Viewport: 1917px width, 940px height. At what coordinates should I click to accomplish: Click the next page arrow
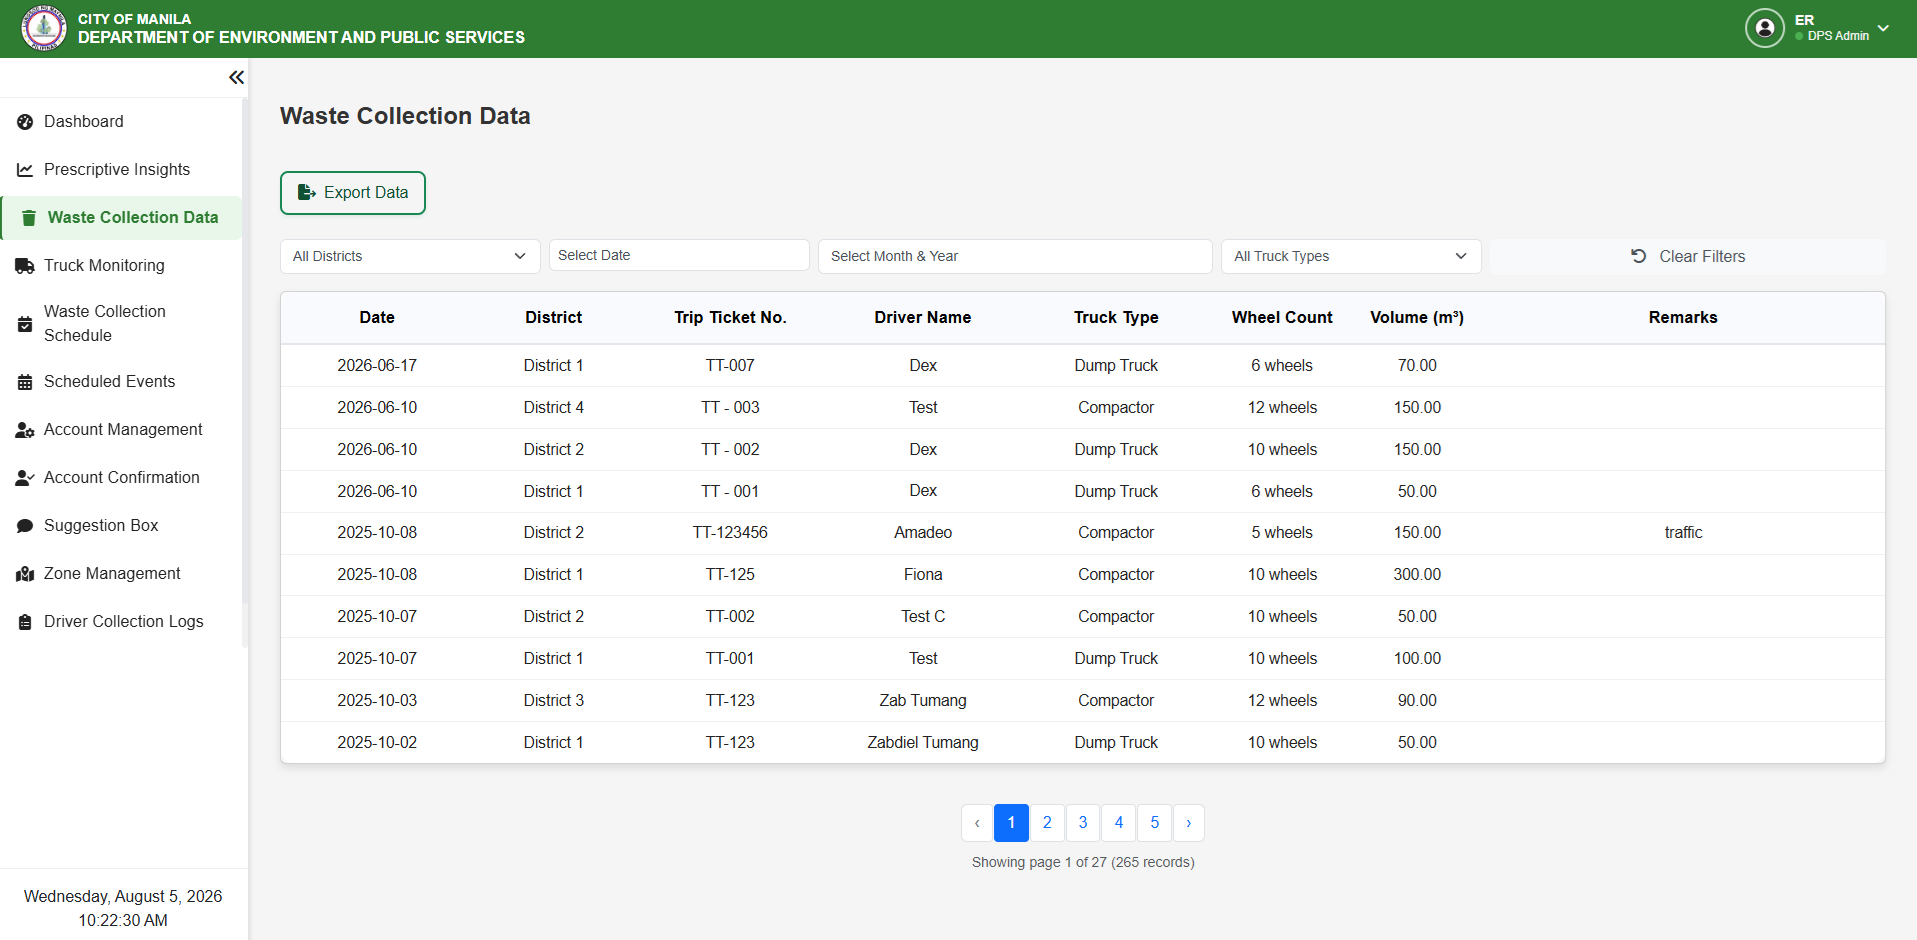click(x=1189, y=823)
